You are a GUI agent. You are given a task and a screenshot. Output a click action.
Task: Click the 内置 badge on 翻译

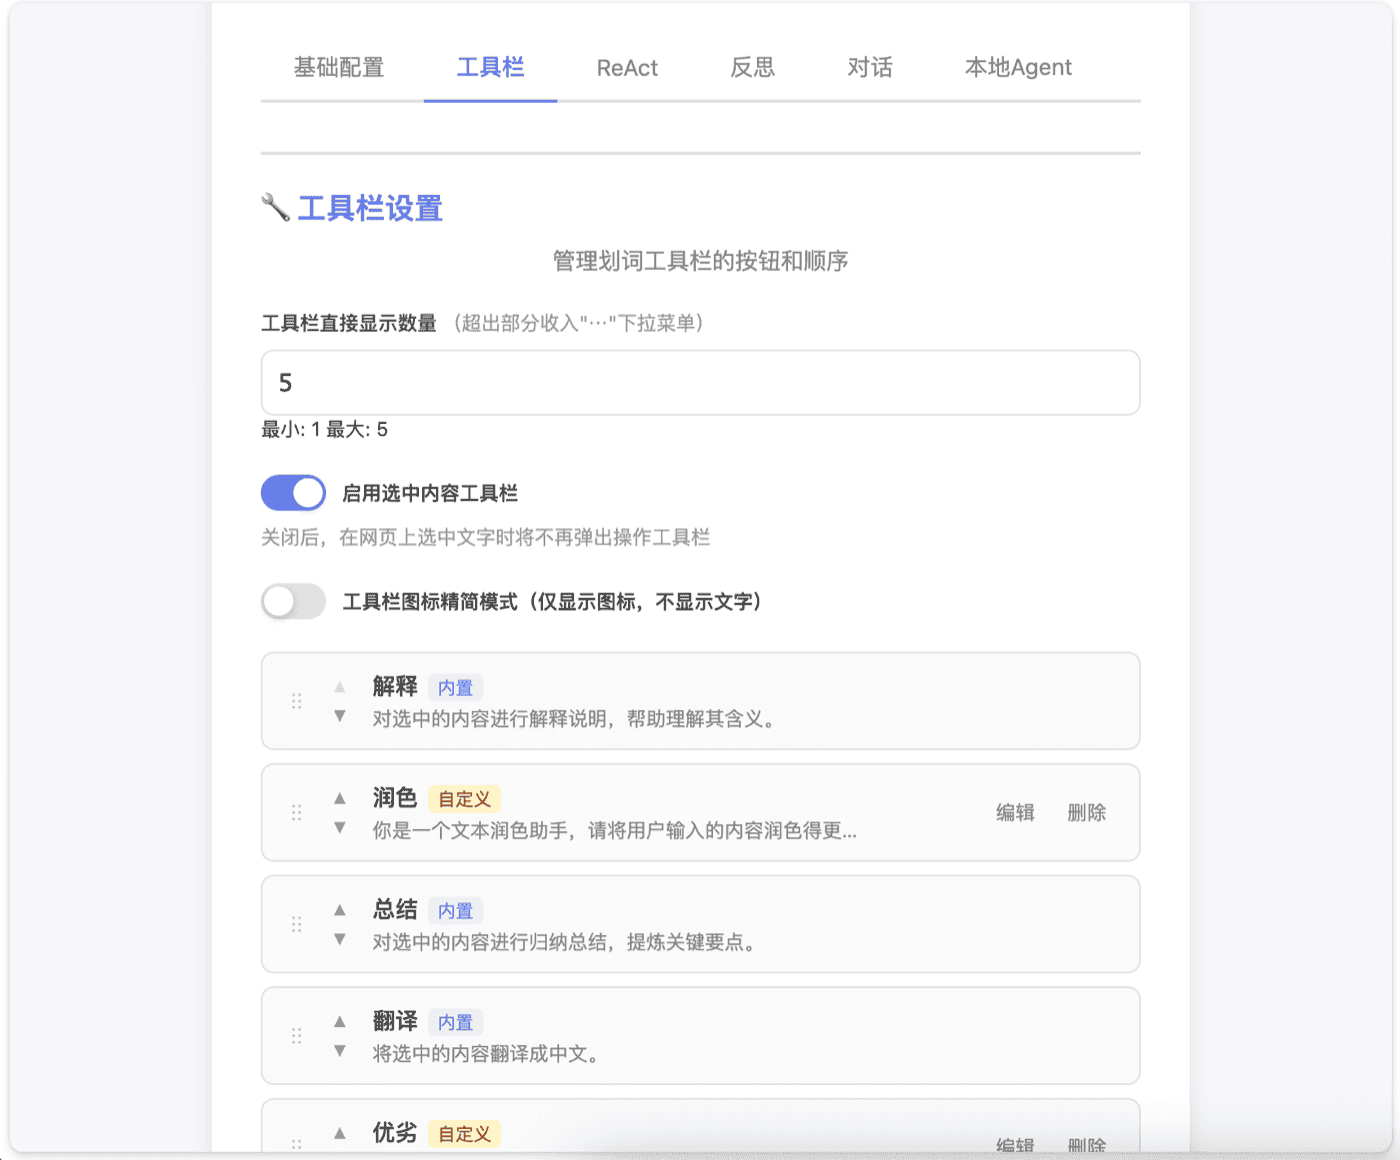click(x=455, y=1022)
